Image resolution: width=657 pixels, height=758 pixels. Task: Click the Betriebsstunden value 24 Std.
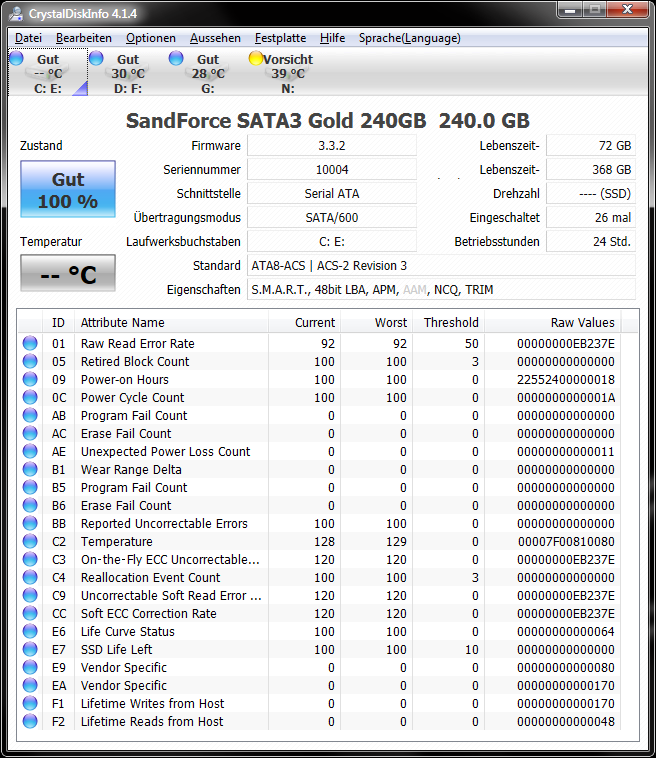coord(591,241)
